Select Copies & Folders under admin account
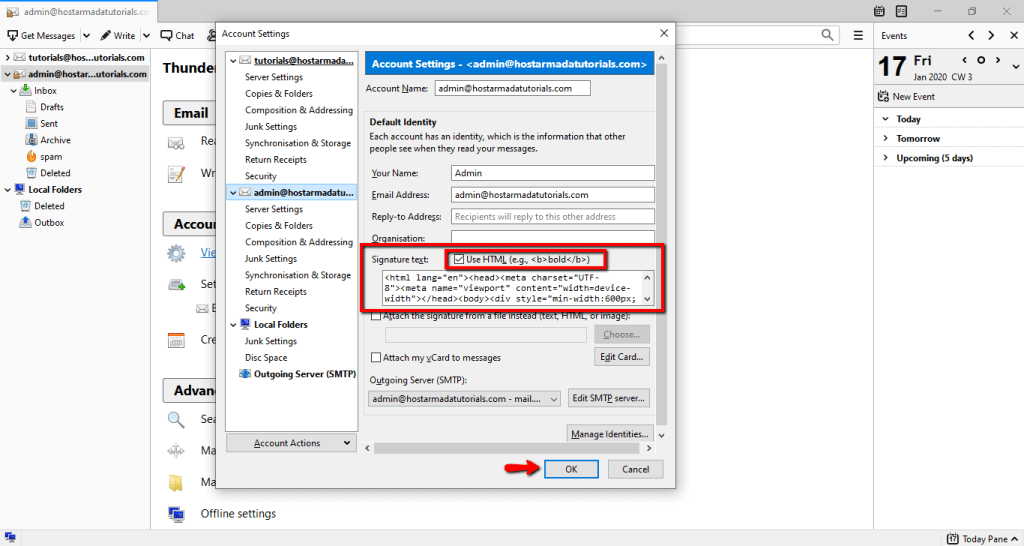The image size is (1024, 546). tap(279, 225)
